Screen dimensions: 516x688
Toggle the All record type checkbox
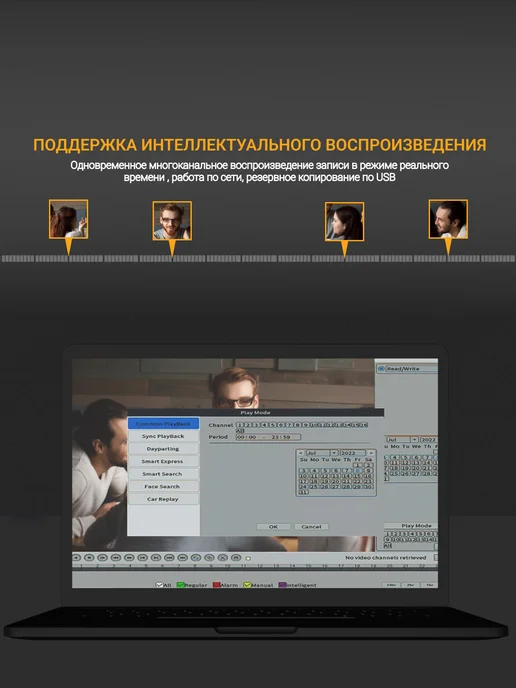pyautogui.click(x=160, y=585)
